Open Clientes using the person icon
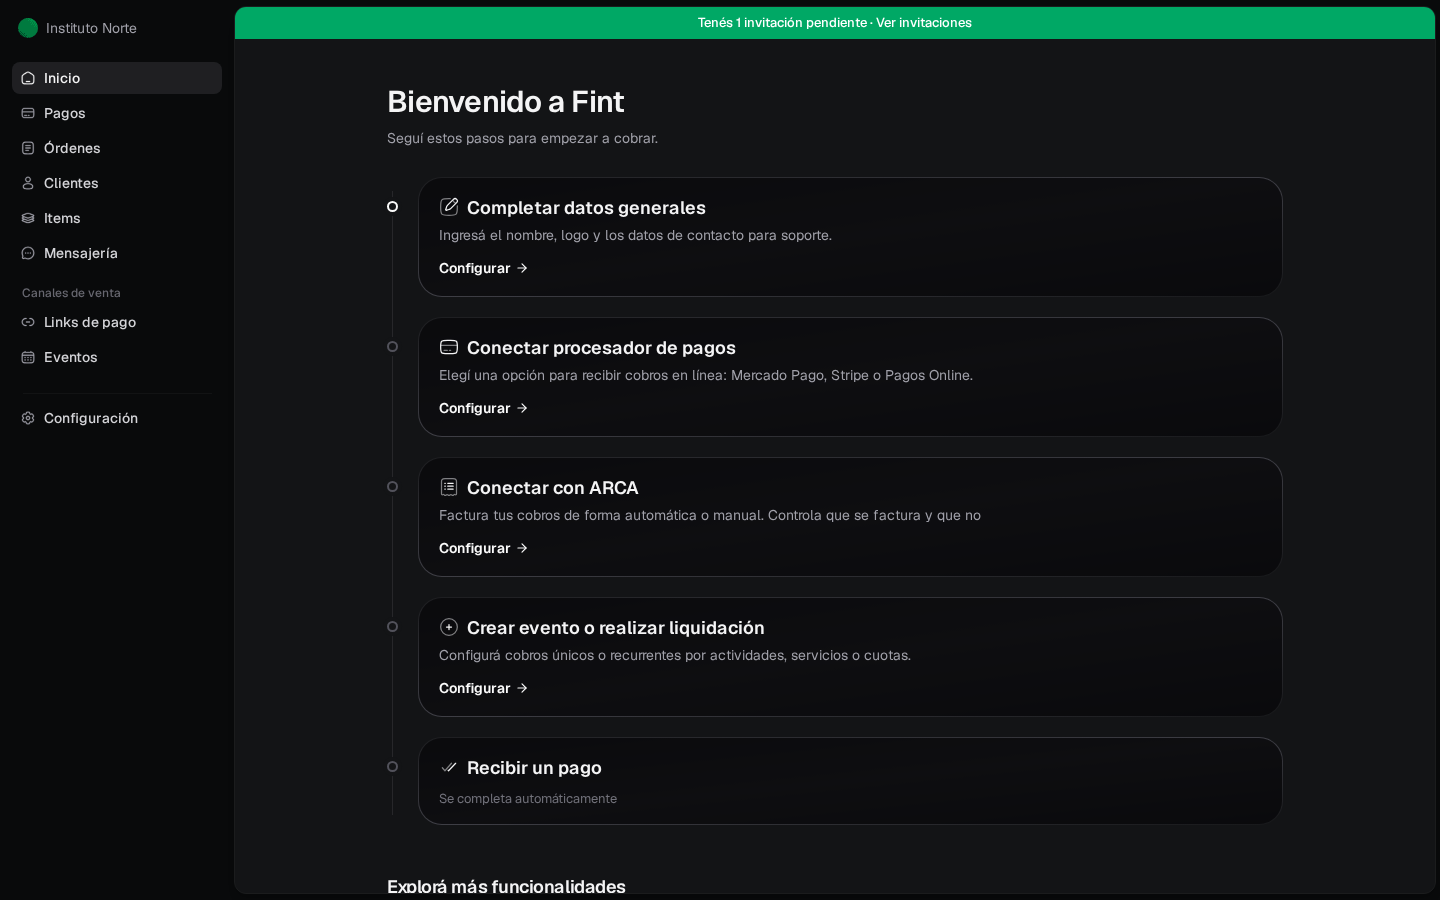The image size is (1440, 900). click(x=28, y=183)
